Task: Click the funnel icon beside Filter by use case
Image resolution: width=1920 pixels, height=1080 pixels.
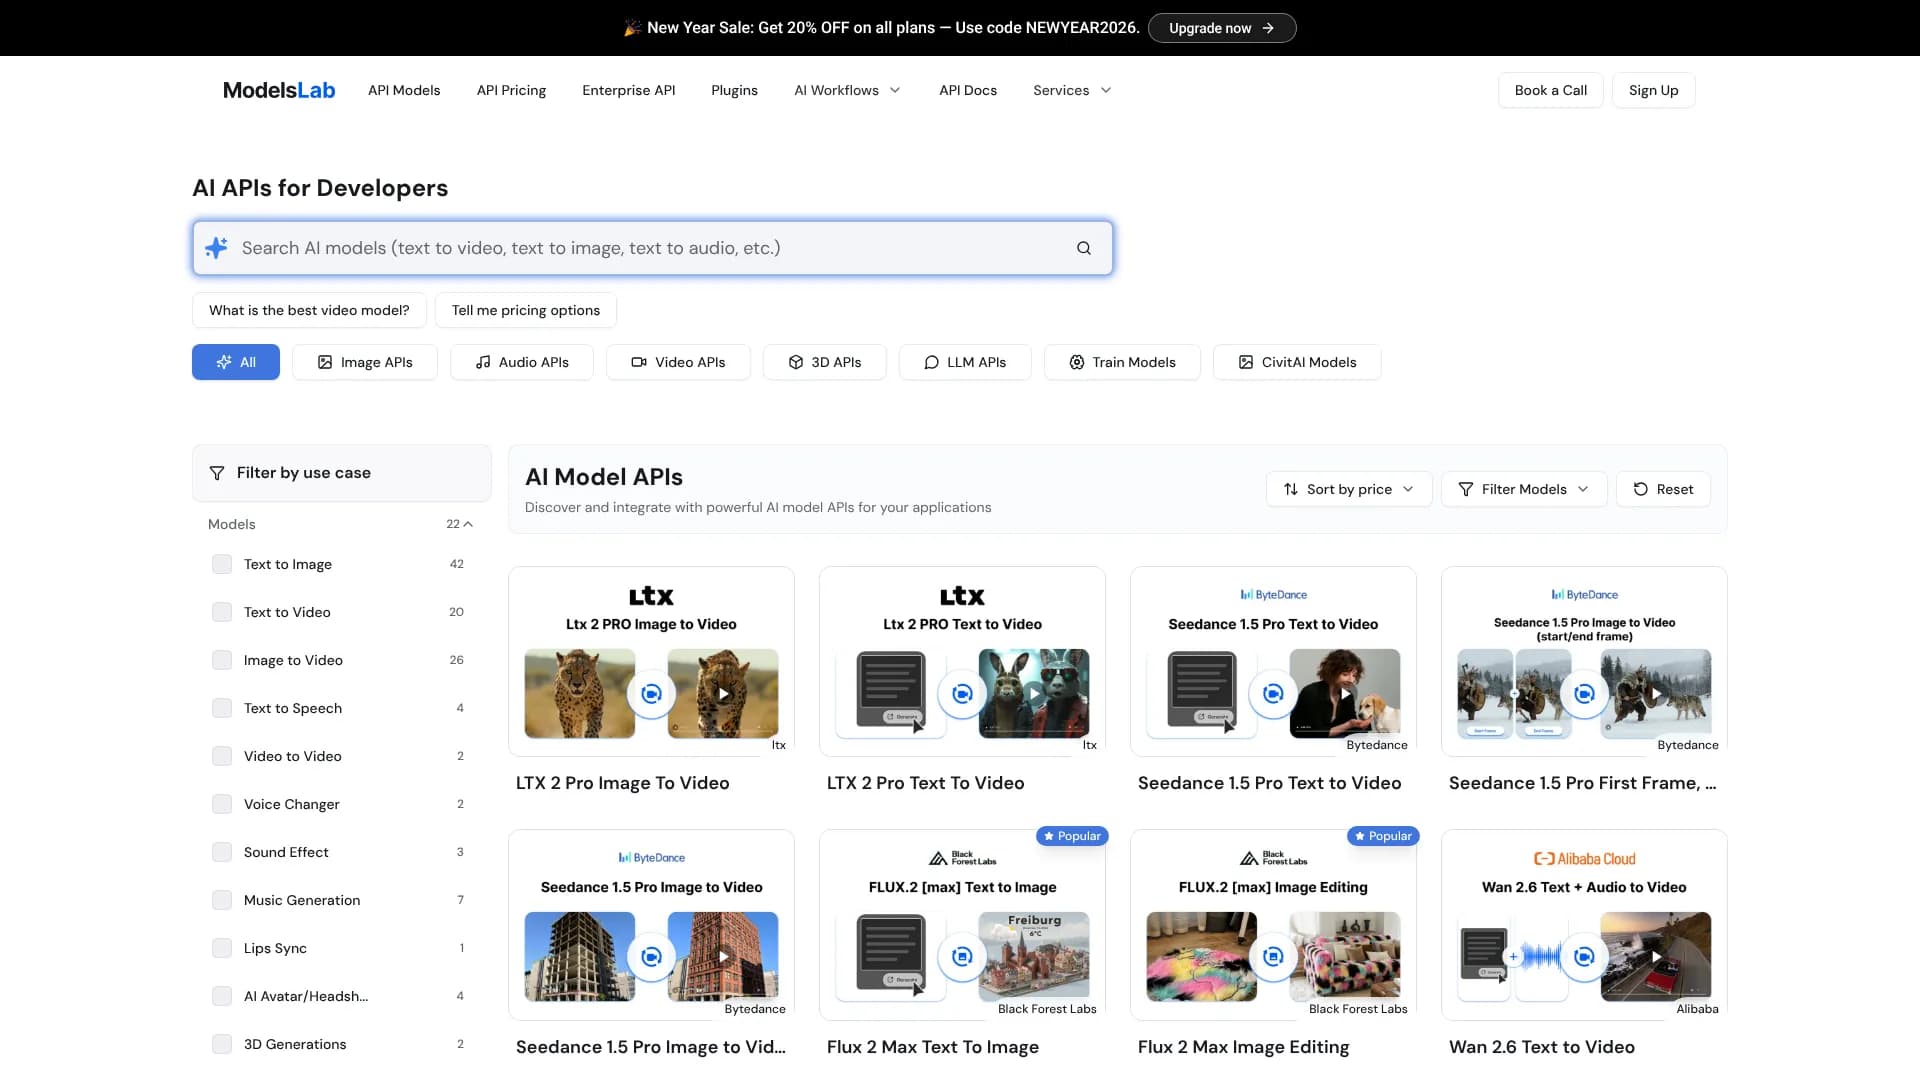Action: pyautogui.click(x=217, y=473)
